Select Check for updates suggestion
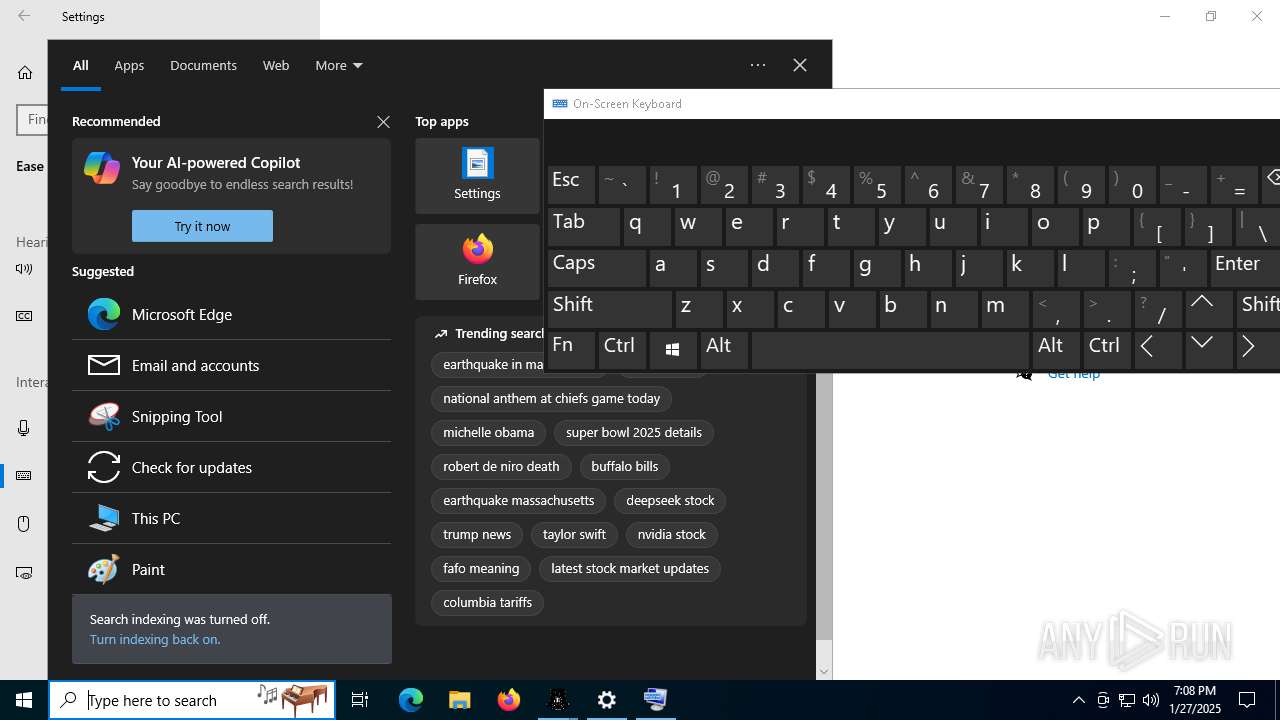 point(231,467)
